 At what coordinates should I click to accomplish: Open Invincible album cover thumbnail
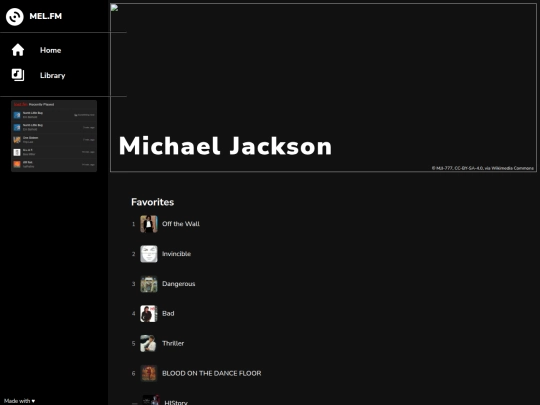click(x=149, y=254)
